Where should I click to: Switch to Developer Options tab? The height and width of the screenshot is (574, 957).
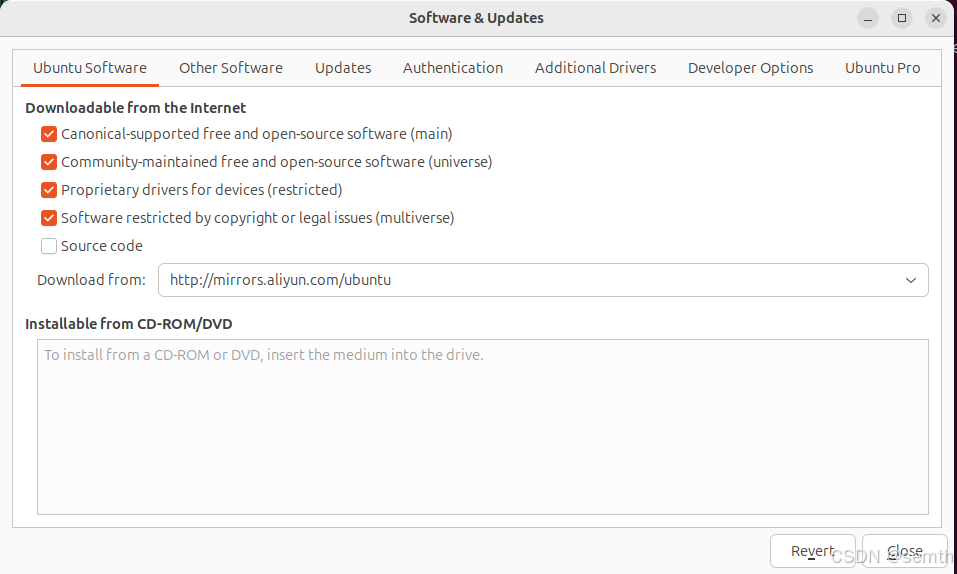[751, 68]
